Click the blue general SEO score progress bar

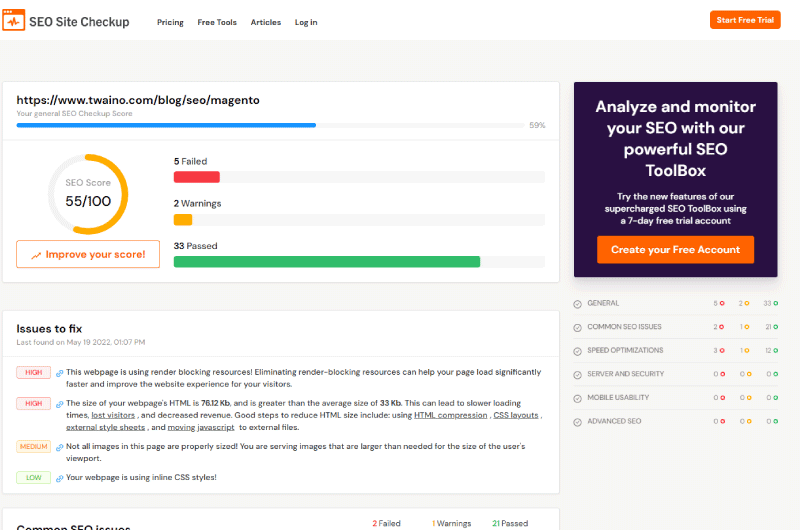click(166, 125)
